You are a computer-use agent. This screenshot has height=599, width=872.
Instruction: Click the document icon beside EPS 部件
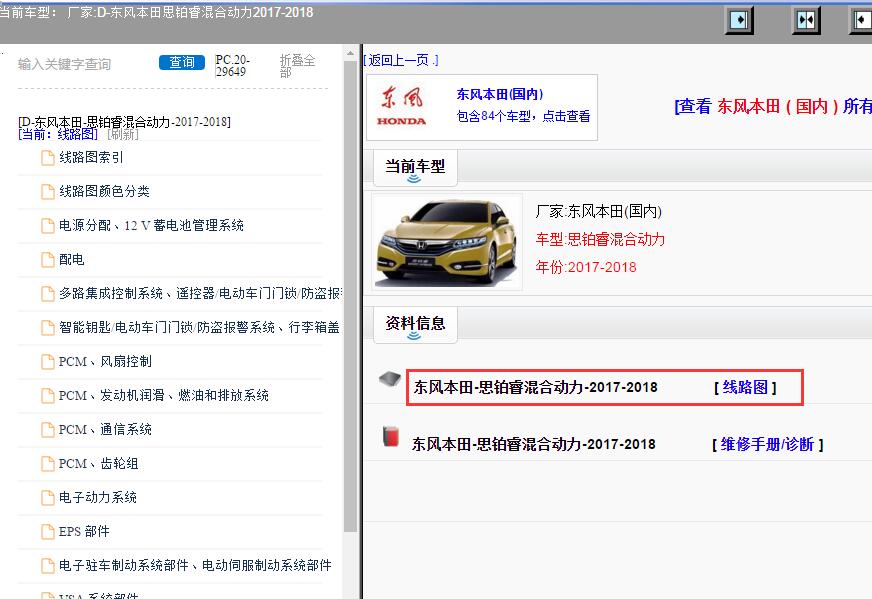[x=48, y=532]
